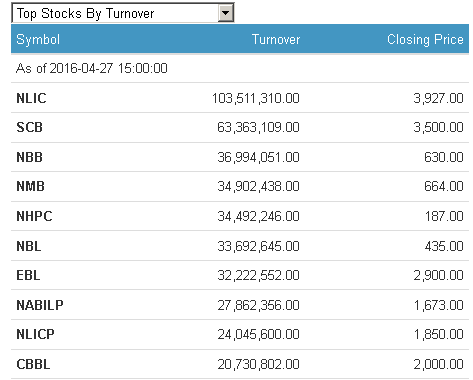Viewport: 473px width, 380px height.
Task: Click NHPC closing price 187.00
Action: pyautogui.click(x=444, y=216)
